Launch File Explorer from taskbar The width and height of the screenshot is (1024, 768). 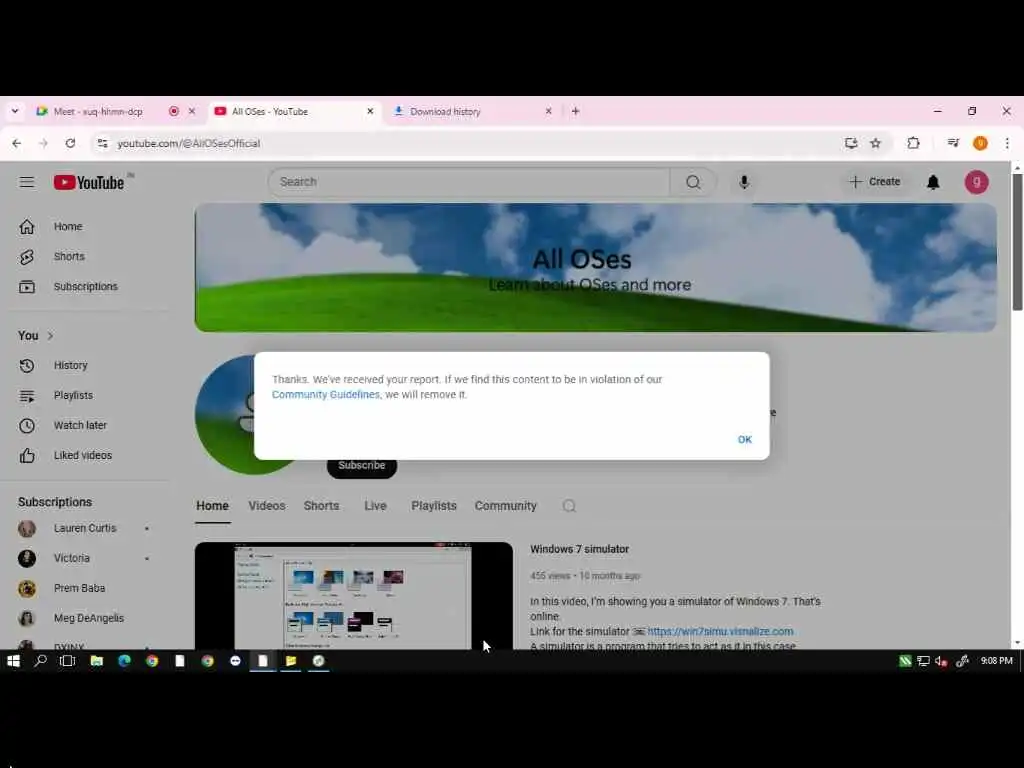coord(97,661)
